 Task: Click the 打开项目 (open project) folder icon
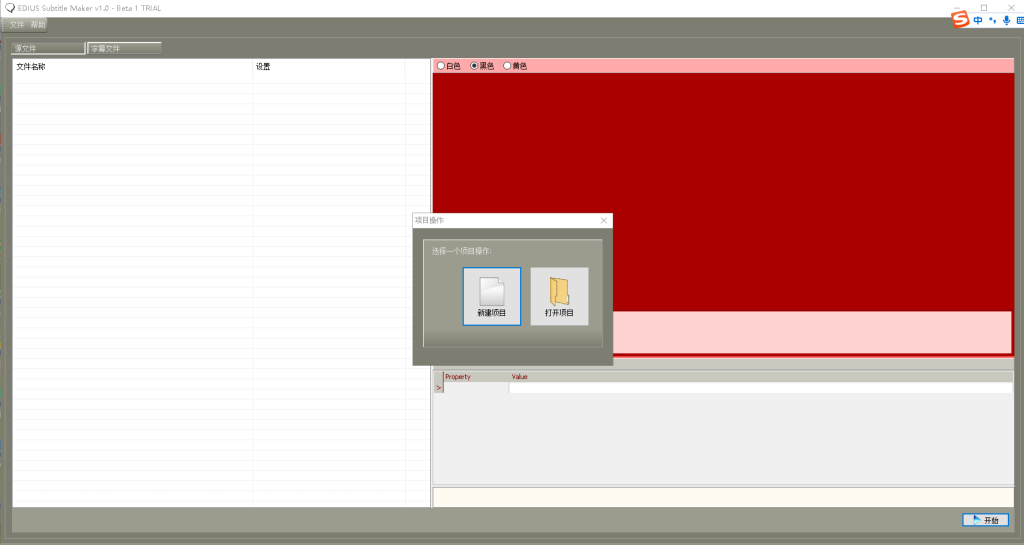point(559,296)
